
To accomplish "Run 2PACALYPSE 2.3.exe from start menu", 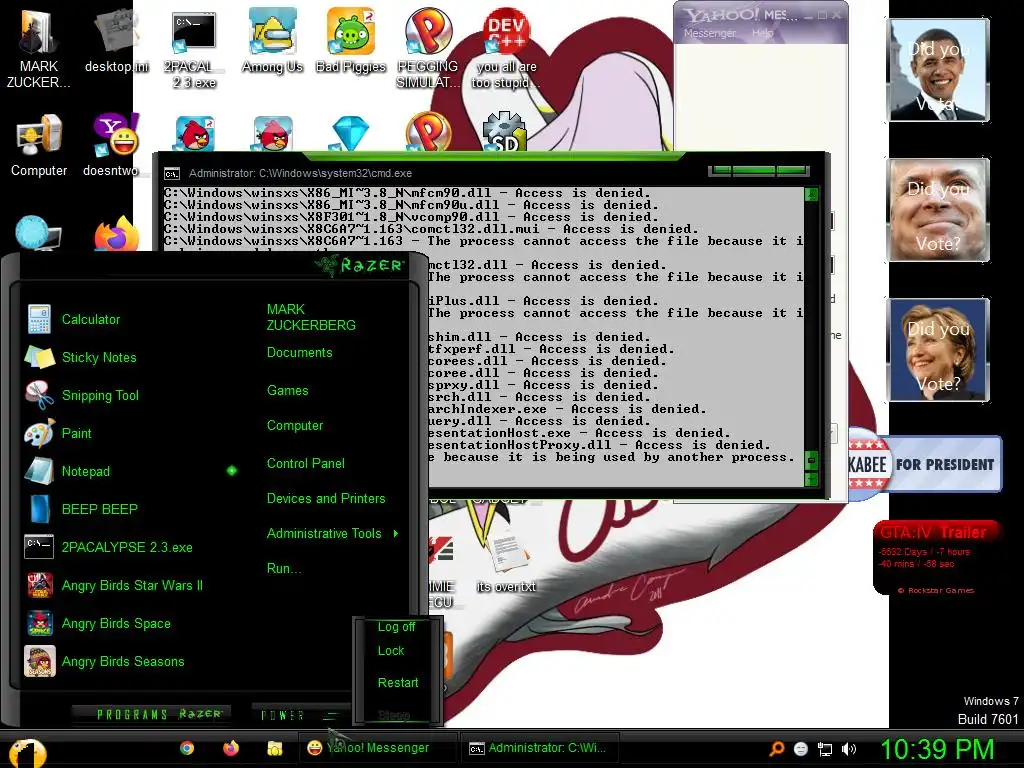I will [x=127, y=547].
